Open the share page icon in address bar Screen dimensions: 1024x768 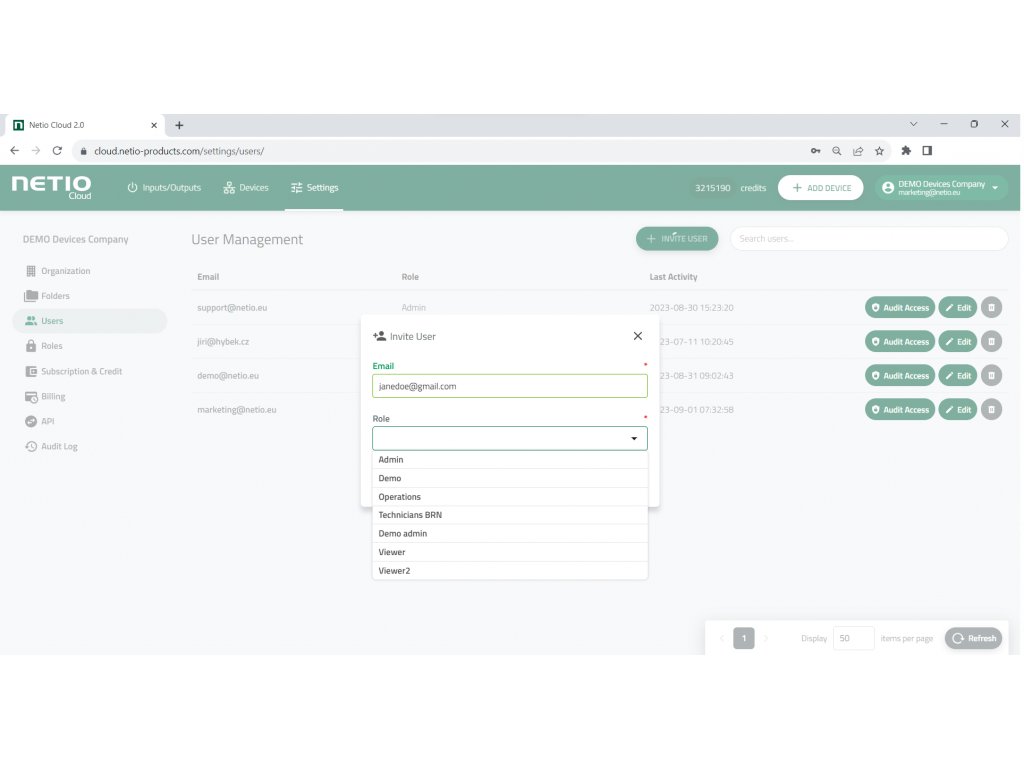point(858,151)
